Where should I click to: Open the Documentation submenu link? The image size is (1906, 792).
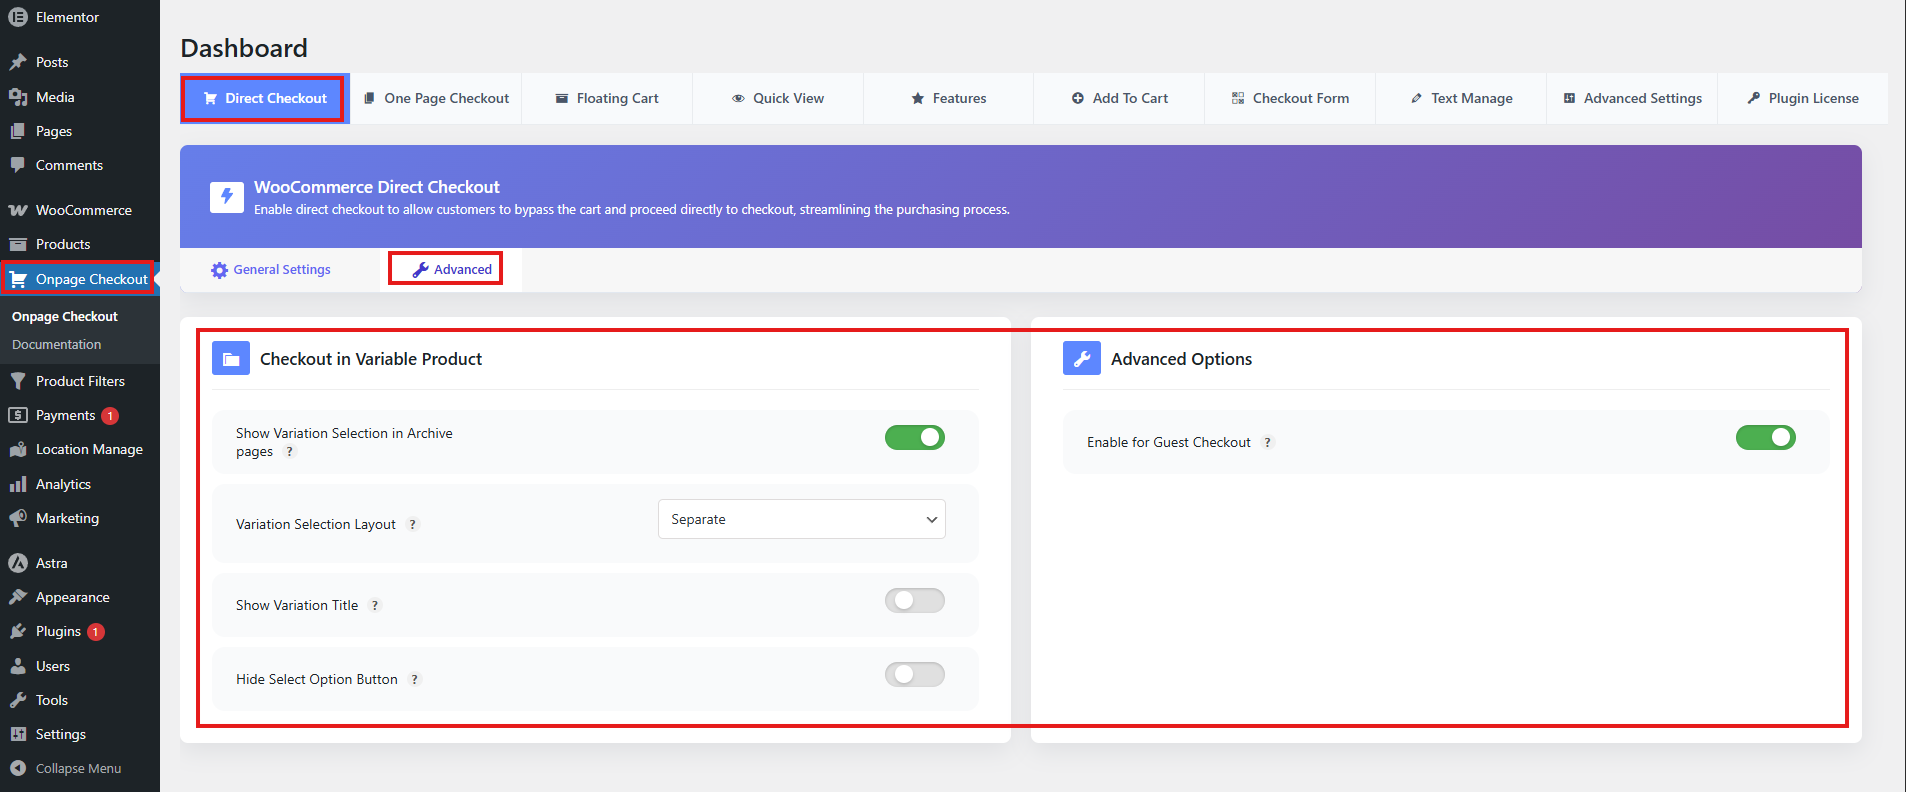coord(57,344)
